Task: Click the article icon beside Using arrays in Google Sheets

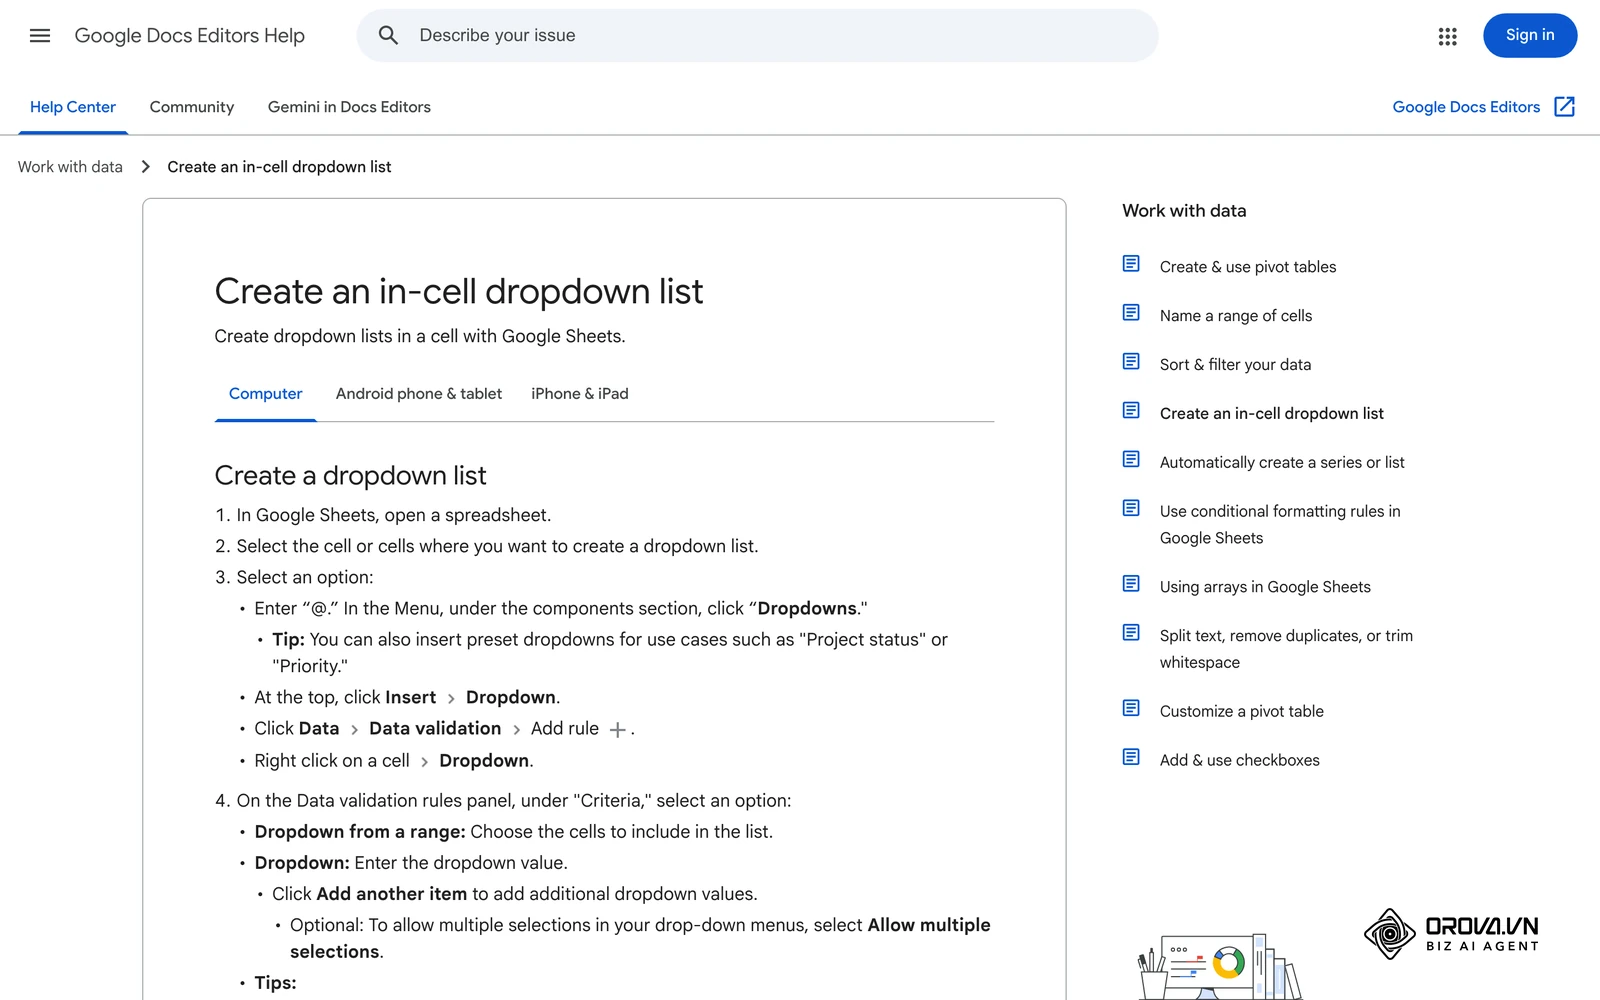Action: point(1131,584)
